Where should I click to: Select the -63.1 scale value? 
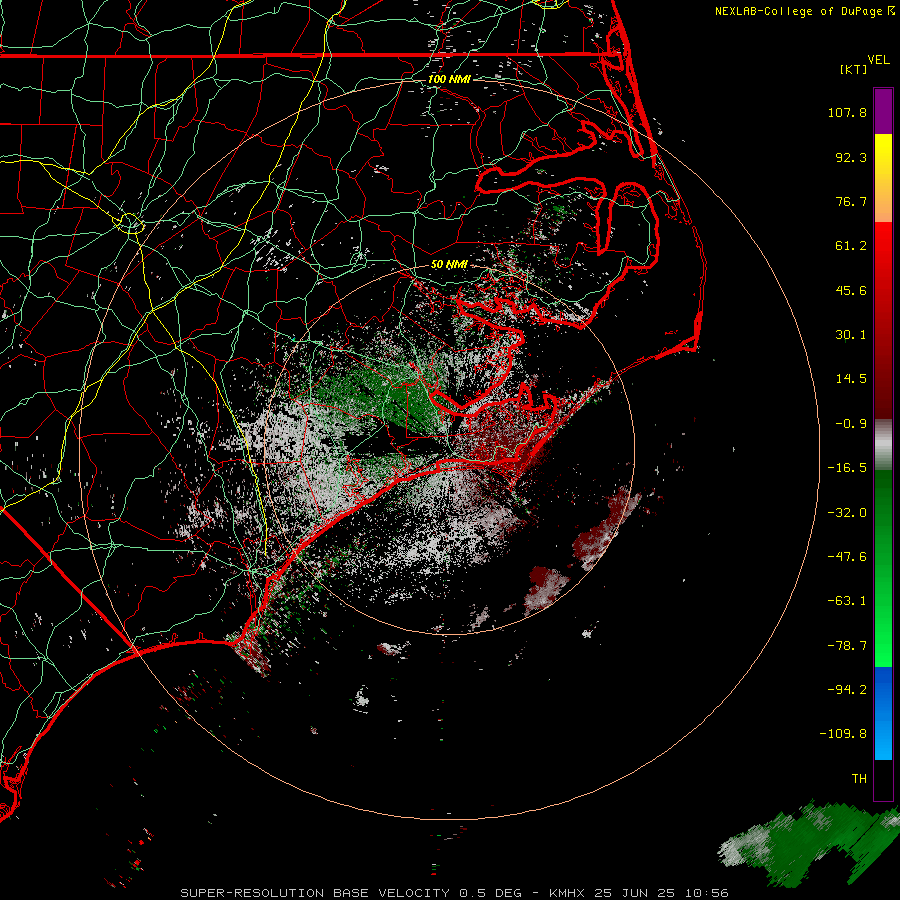pyautogui.click(x=847, y=601)
